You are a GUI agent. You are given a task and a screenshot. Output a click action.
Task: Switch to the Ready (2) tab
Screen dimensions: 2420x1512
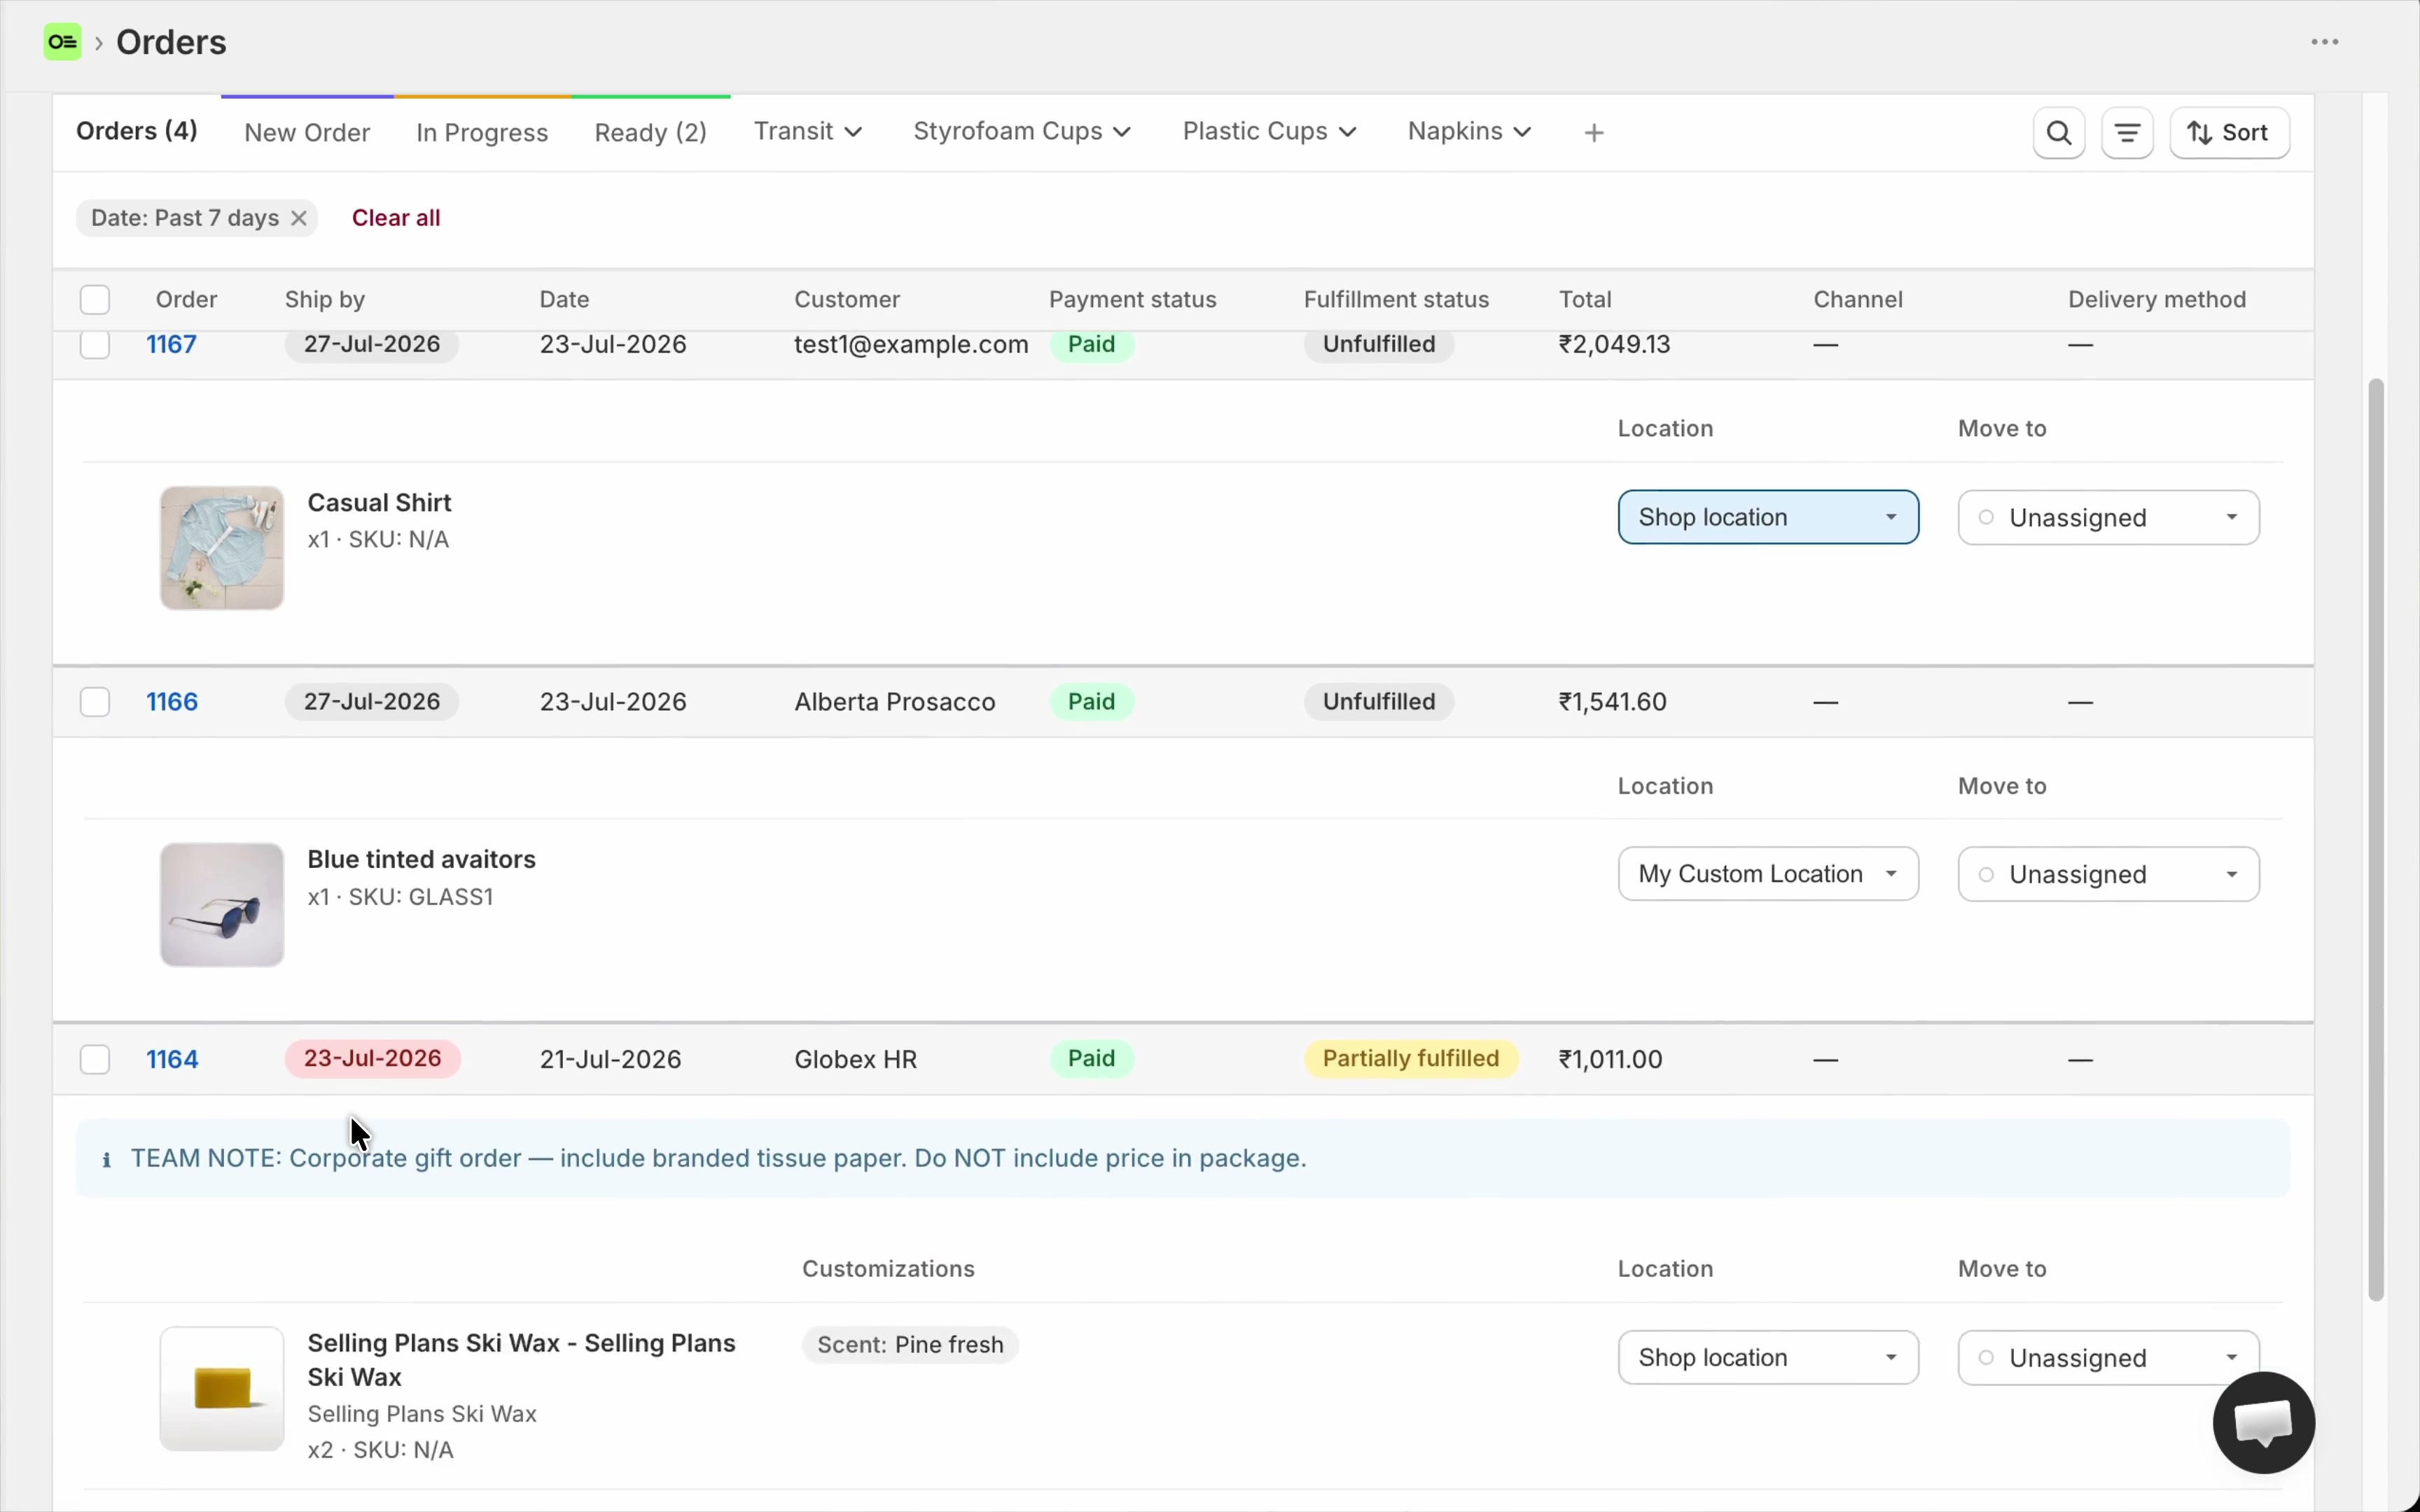651,133
